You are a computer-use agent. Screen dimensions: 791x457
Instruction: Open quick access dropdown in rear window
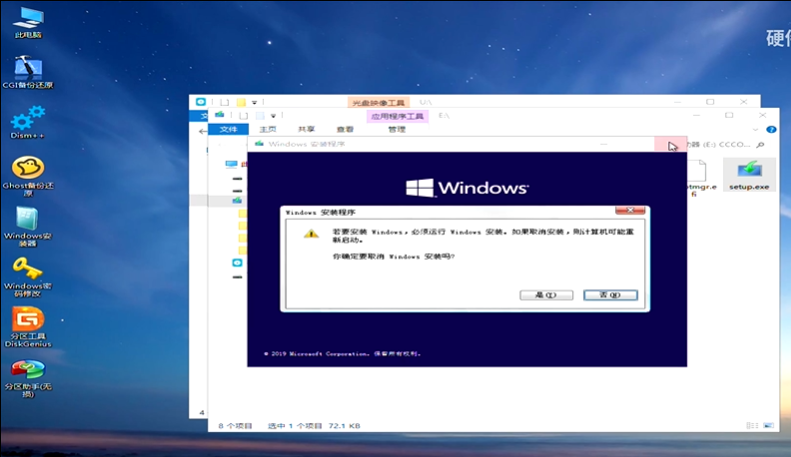click(x=254, y=102)
